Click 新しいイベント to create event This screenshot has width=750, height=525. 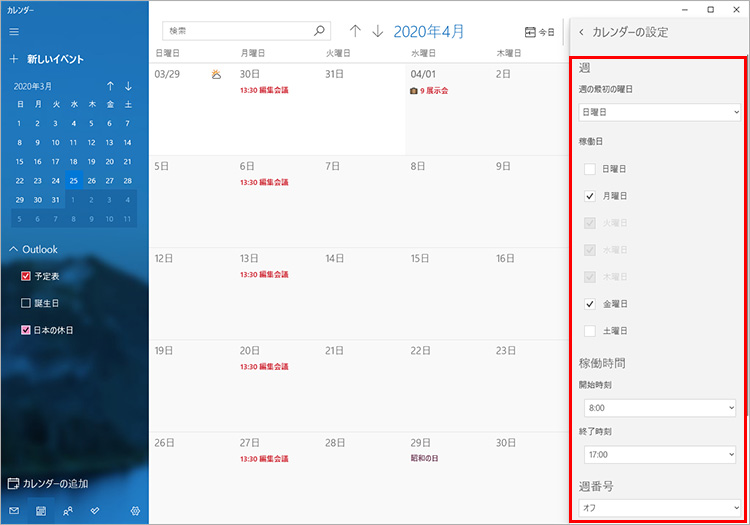pos(55,59)
